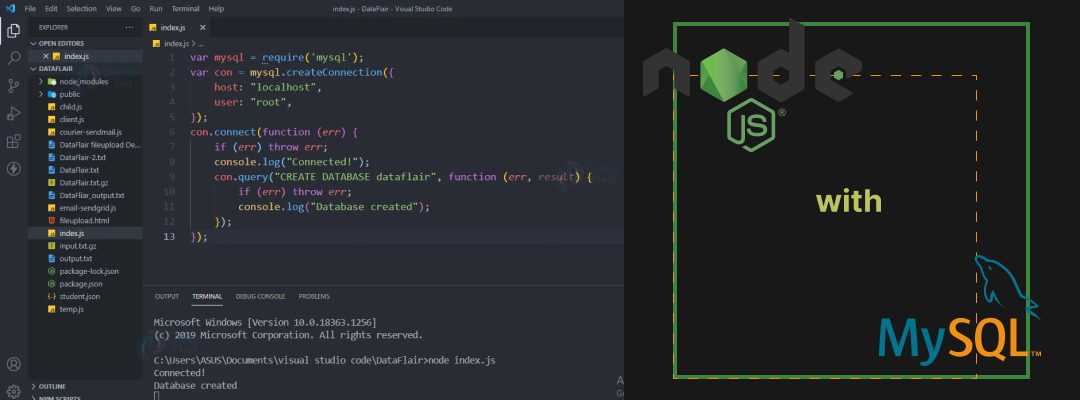Switch to the DEBUG CONSOLE tab
The width and height of the screenshot is (1080, 400).
pos(260,296)
